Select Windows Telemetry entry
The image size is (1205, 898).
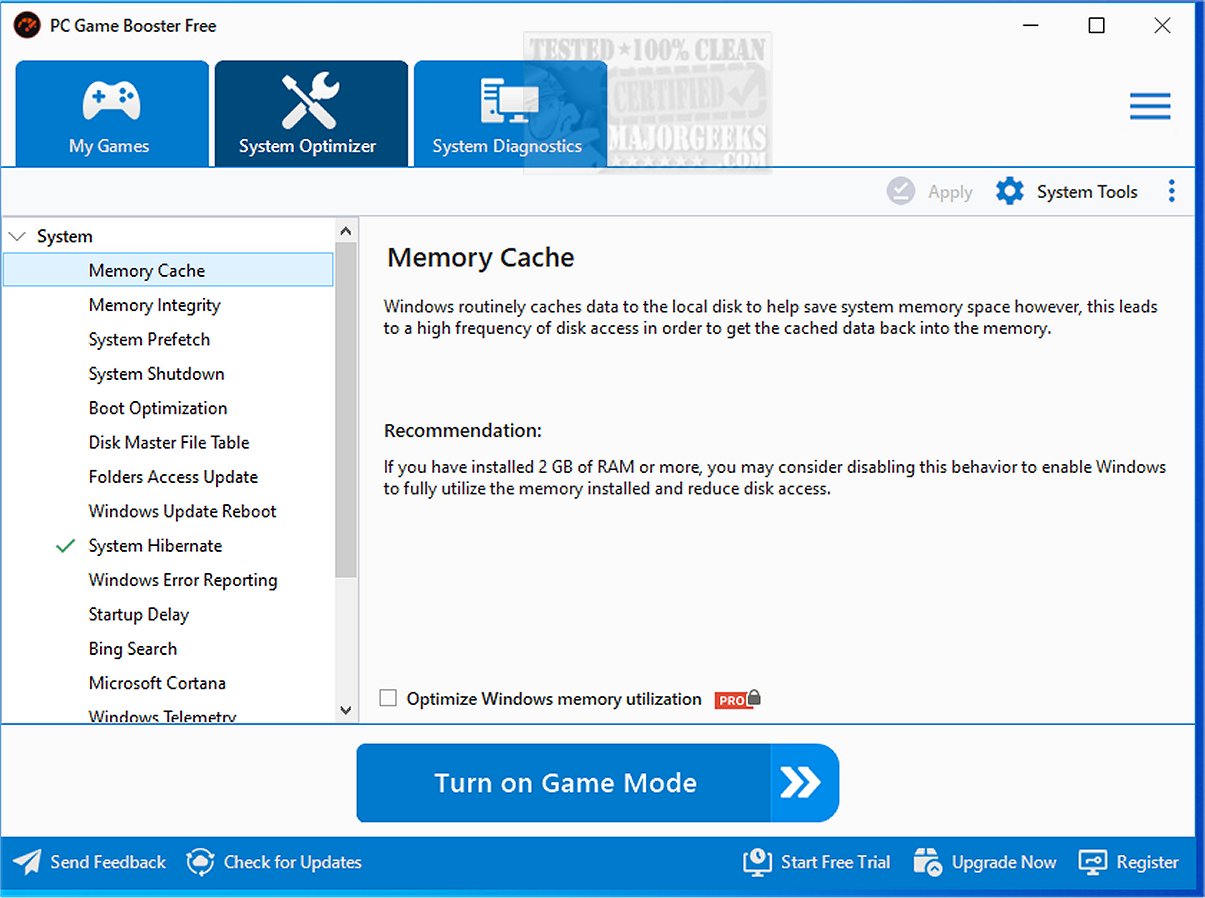pyautogui.click(x=162, y=716)
